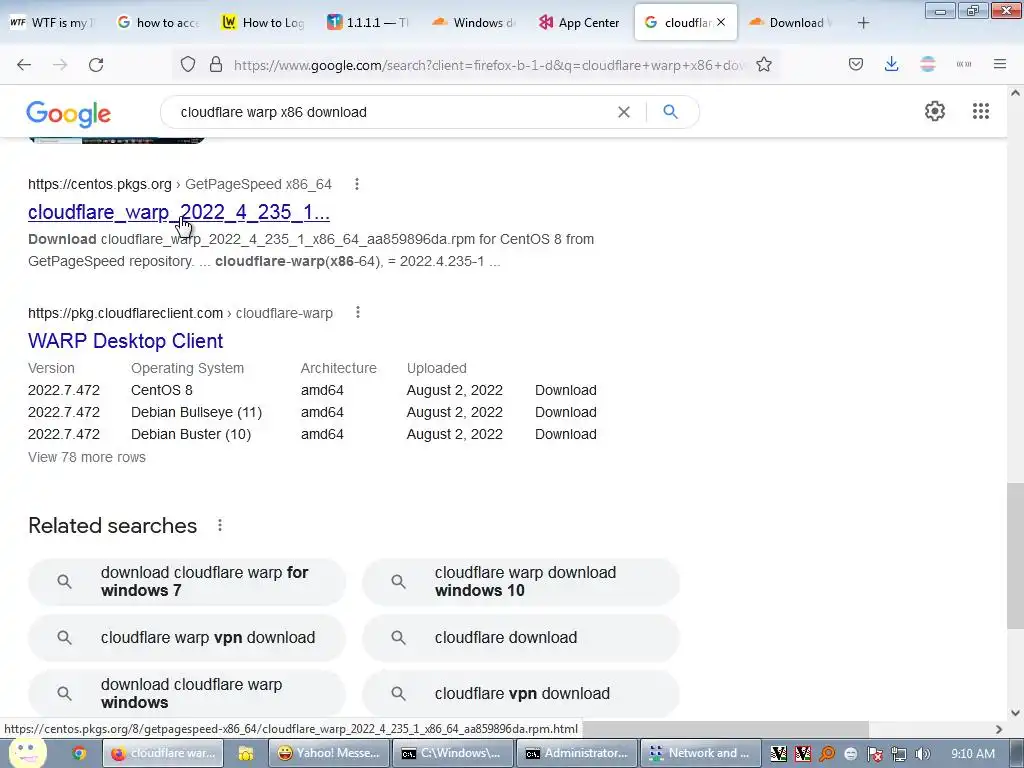Open the tracking protection shield icon
The width and height of the screenshot is (1024, 768).
(x=188, y=65)
